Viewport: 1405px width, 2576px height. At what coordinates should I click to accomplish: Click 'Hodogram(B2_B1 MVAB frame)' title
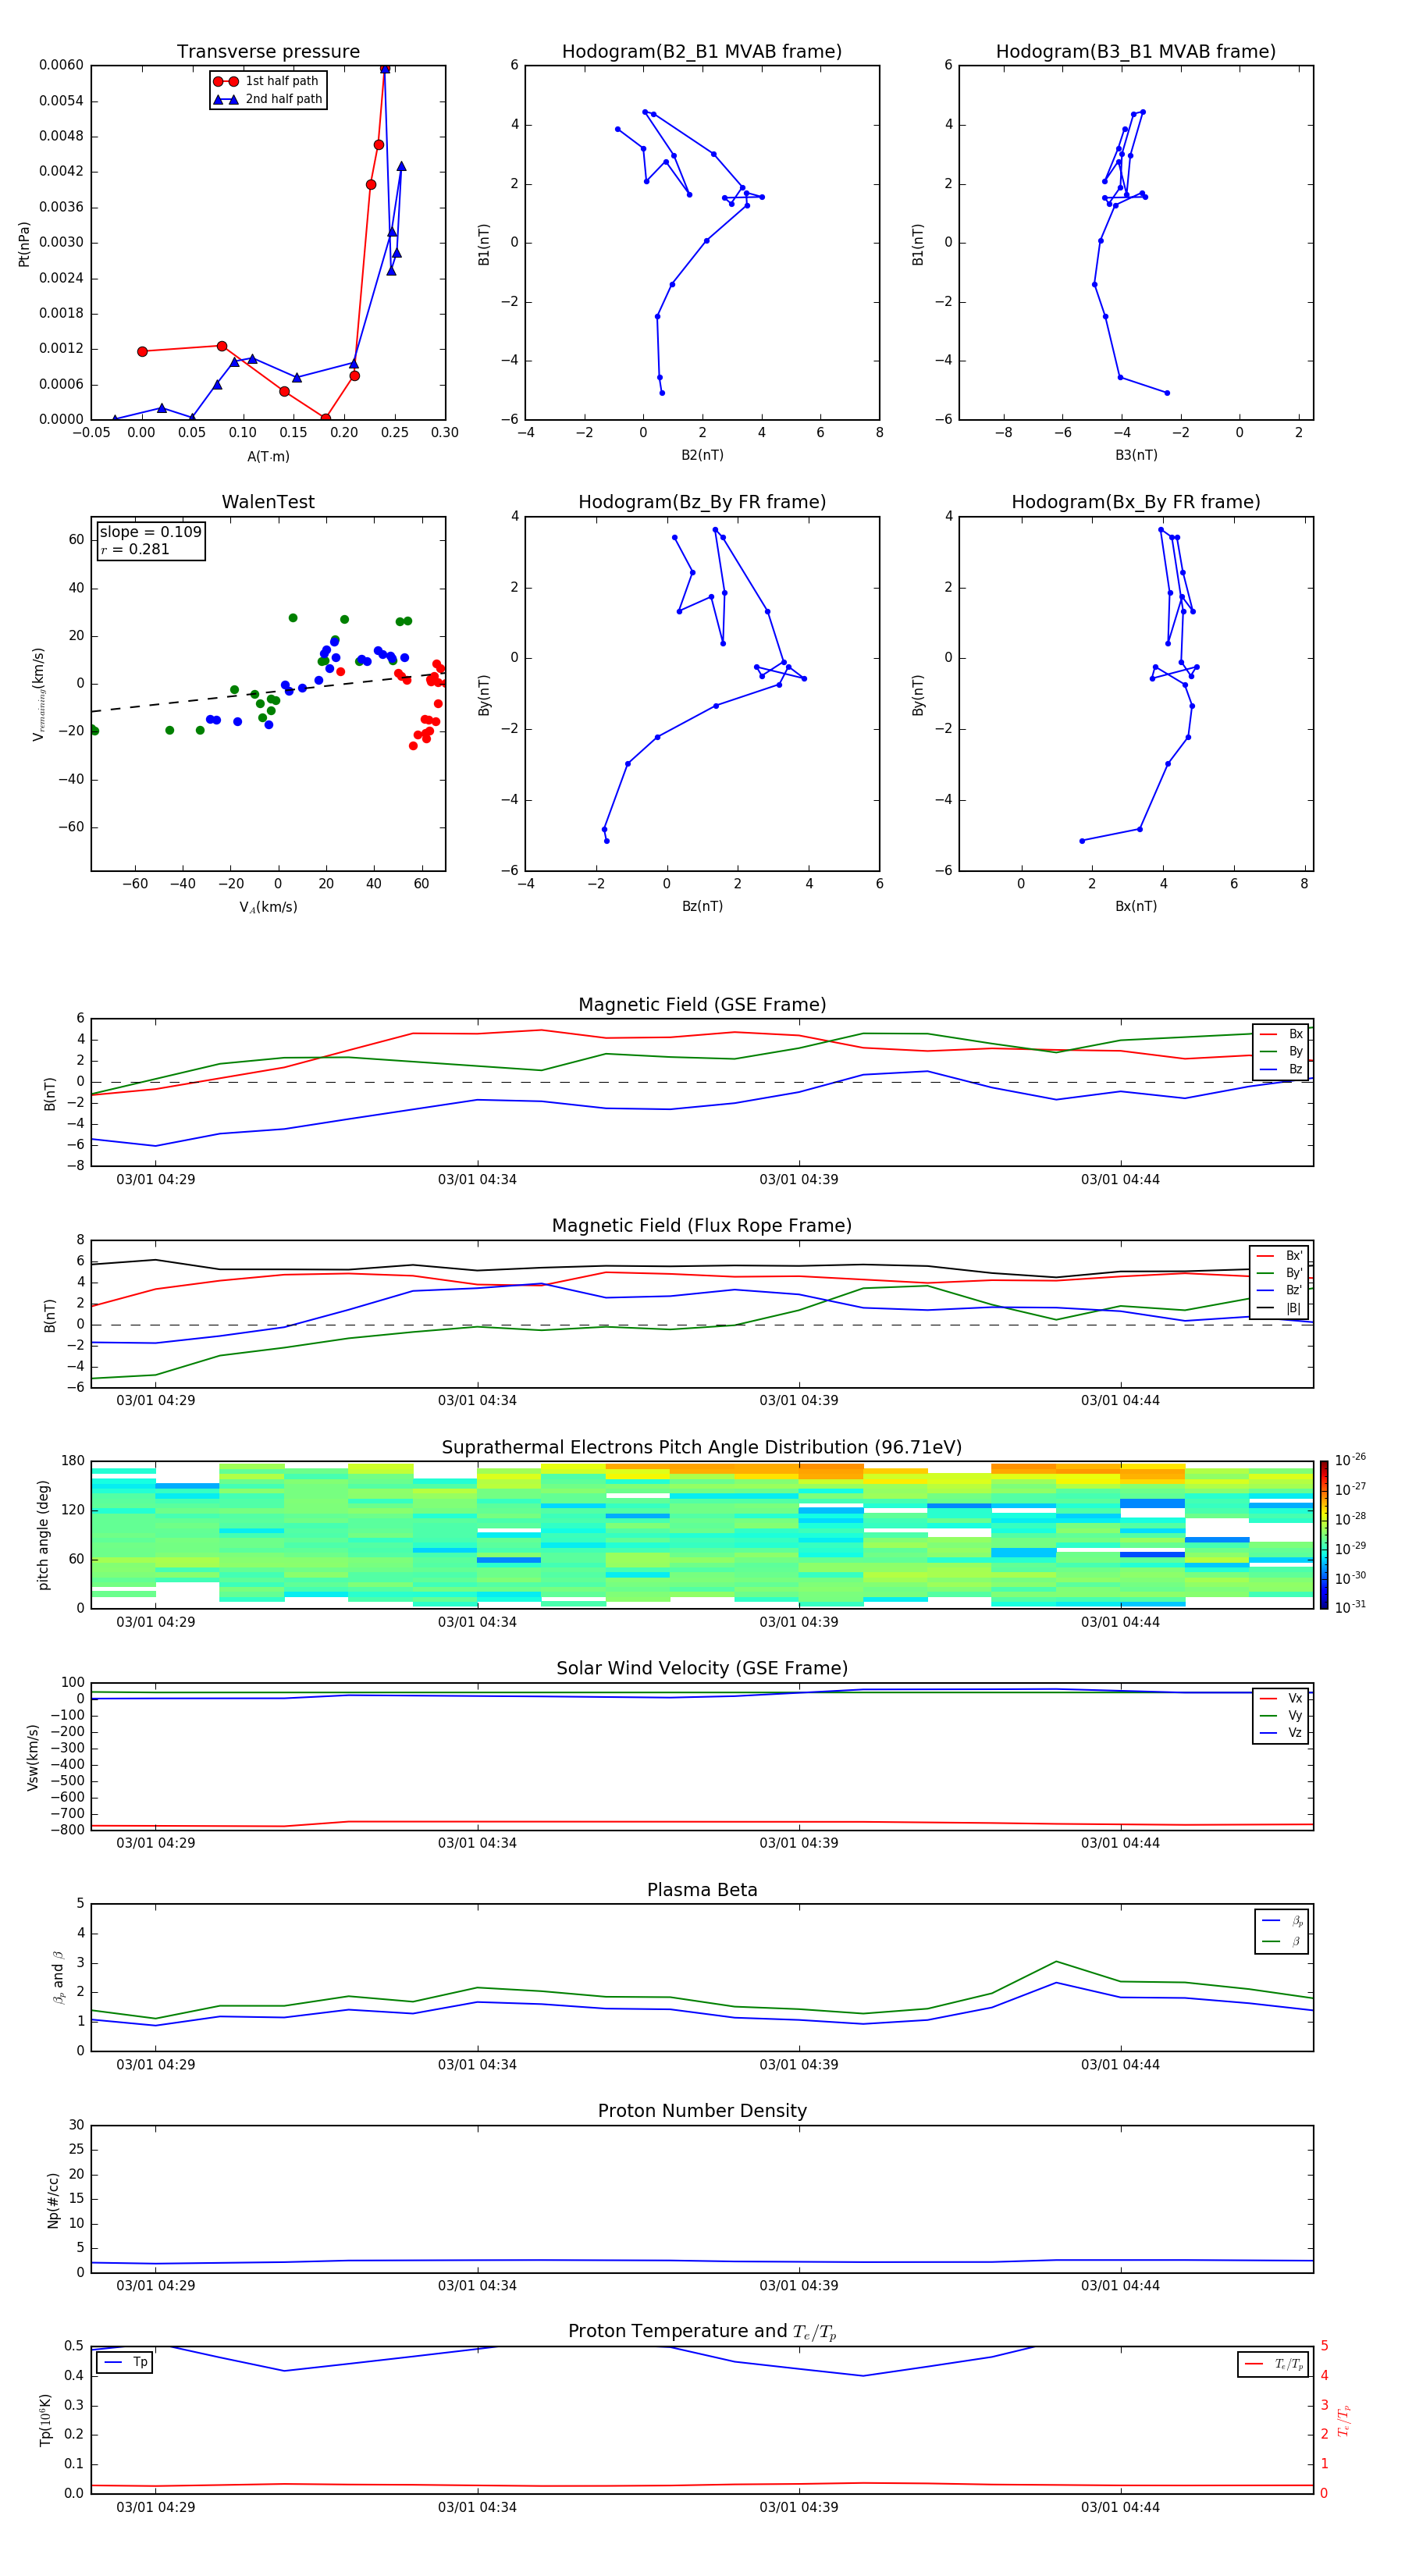point(702,51)
